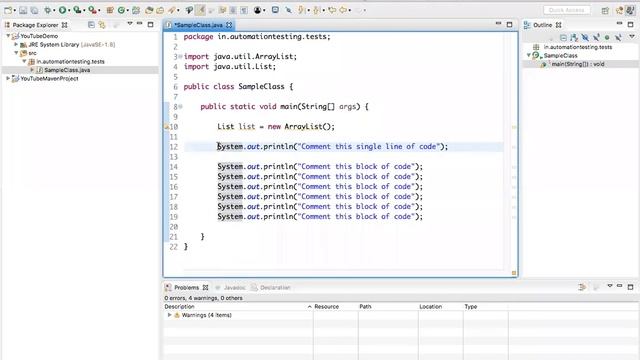Switch to the Java perspective icon
The width and height of the screenshot is (640, 360).
630,10
